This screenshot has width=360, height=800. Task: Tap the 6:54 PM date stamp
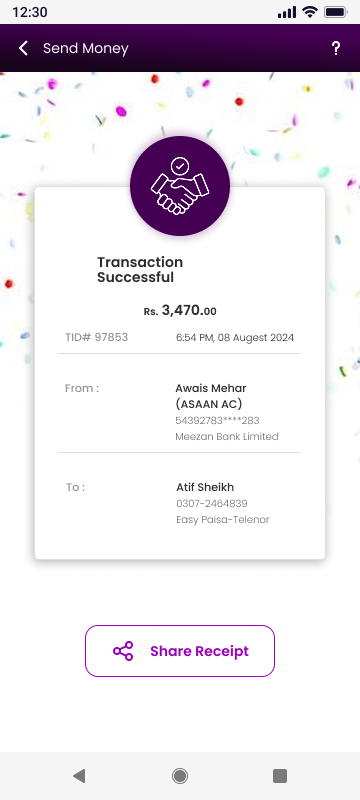tap(235, 338)
